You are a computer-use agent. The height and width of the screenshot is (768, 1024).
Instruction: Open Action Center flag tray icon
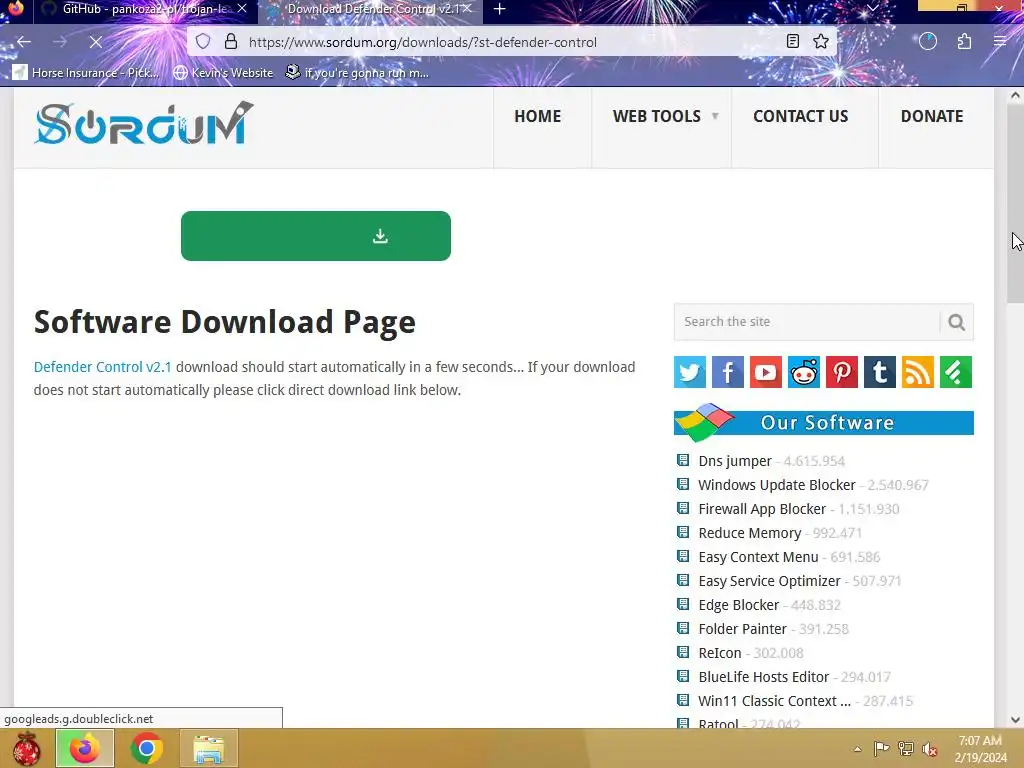881,749
